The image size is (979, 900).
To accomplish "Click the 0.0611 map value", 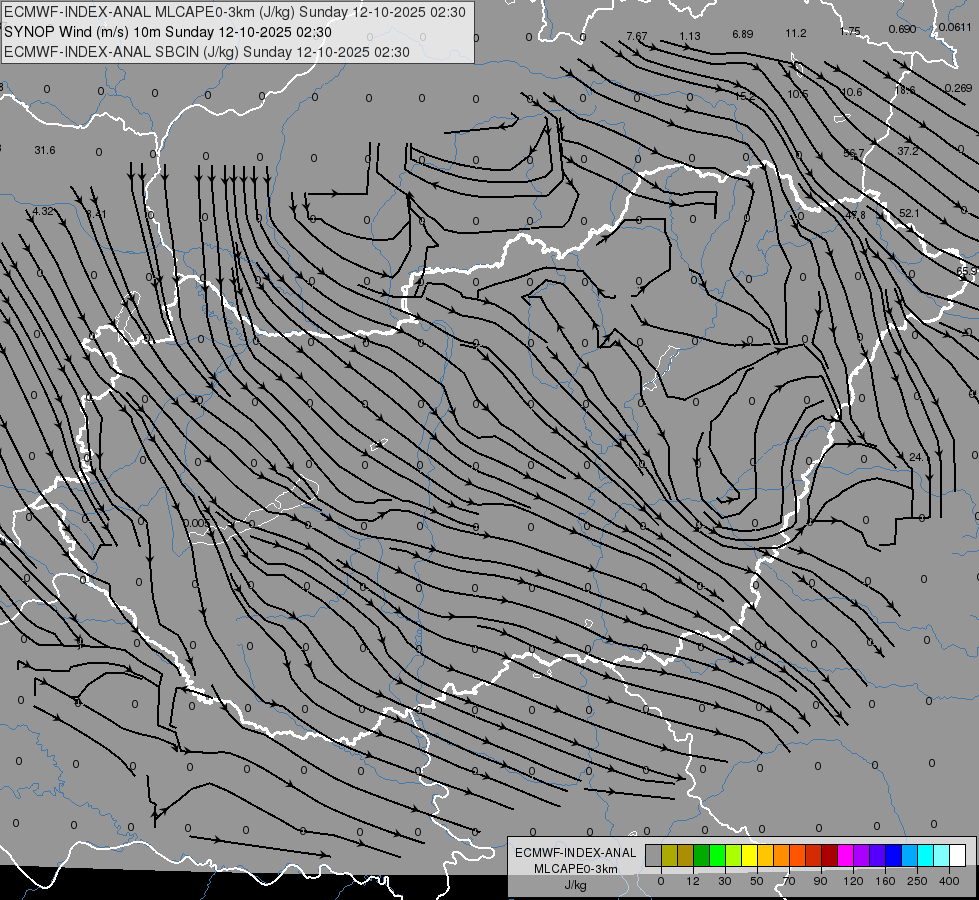I will coord(955,27).
